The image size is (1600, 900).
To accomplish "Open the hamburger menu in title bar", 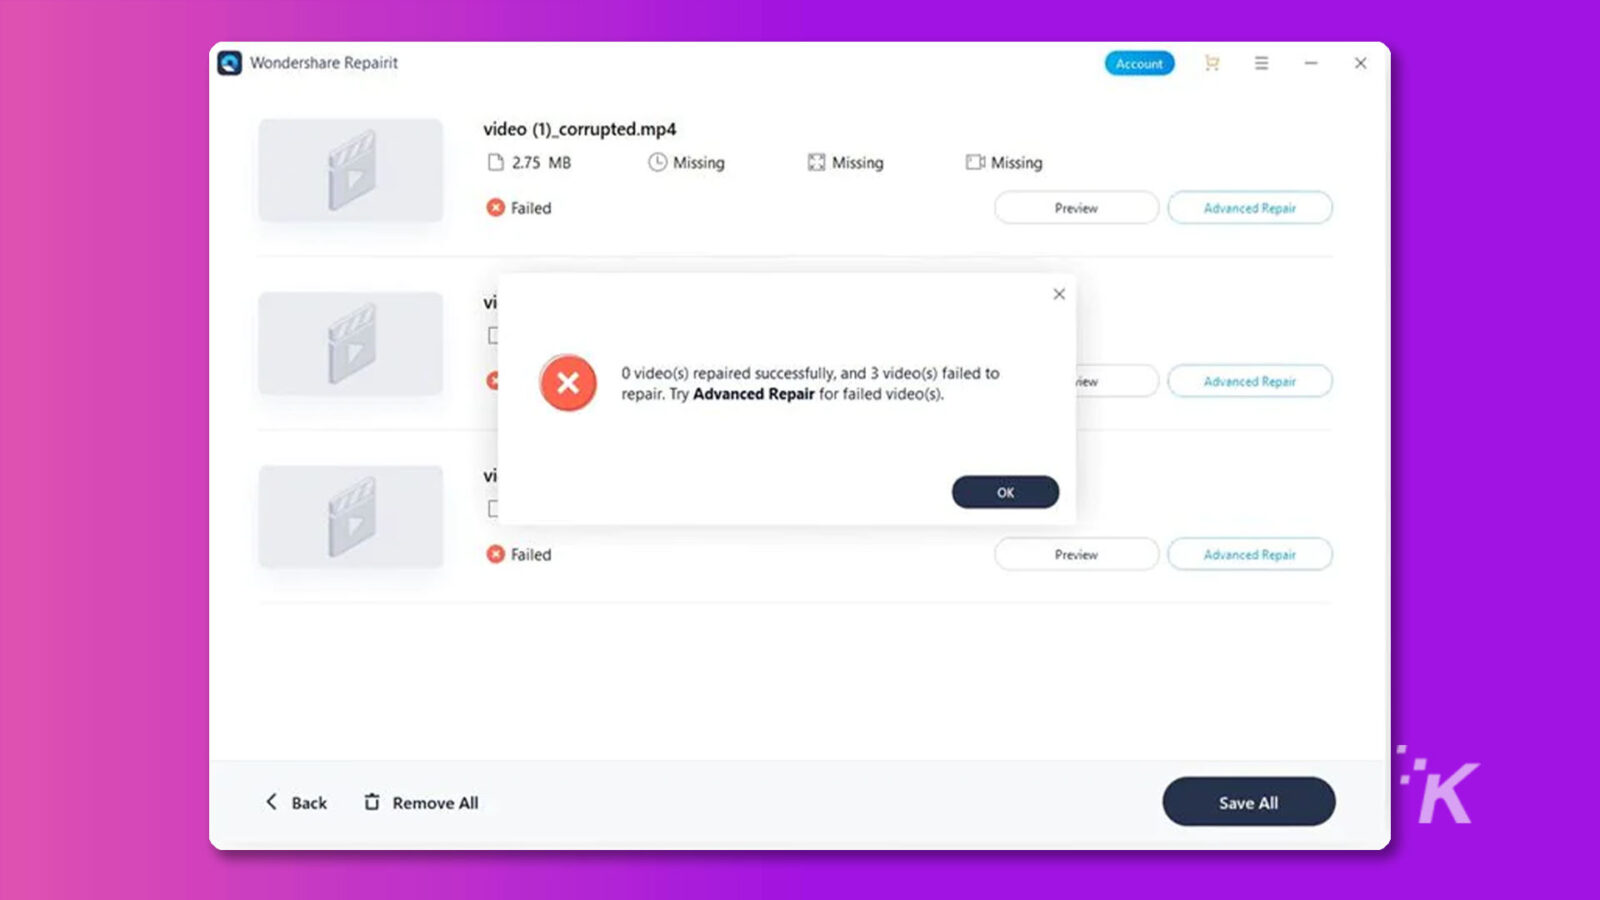I will (1262, 63).
